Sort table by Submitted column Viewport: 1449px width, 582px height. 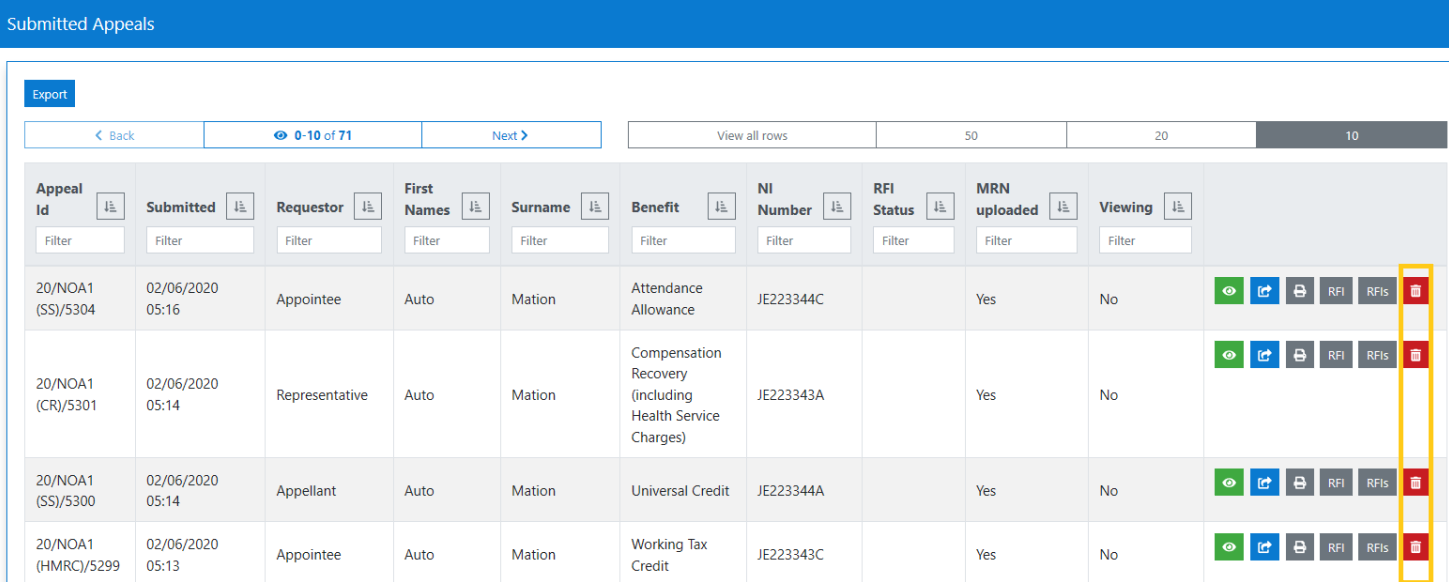[x=240, y=207]
